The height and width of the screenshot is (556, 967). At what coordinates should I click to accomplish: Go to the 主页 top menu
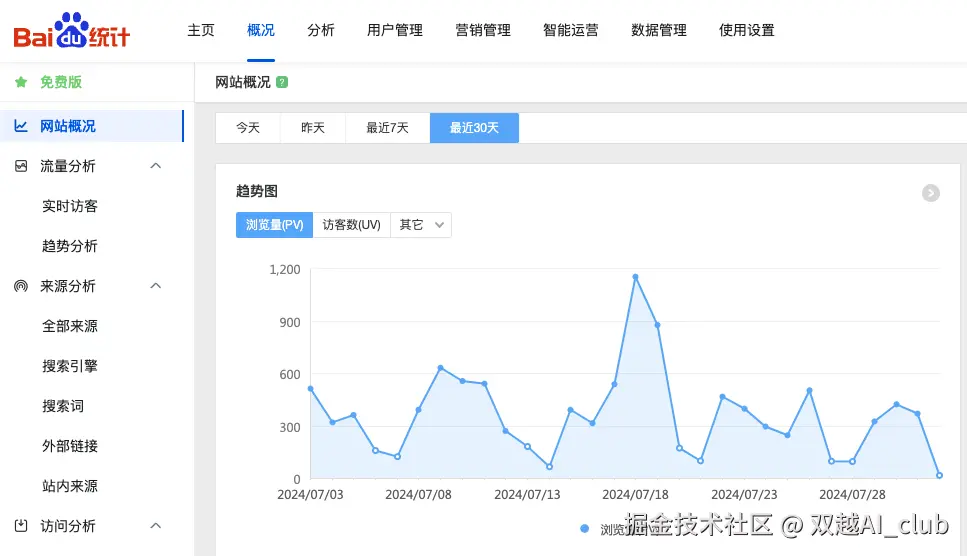(x=201, y=30)
